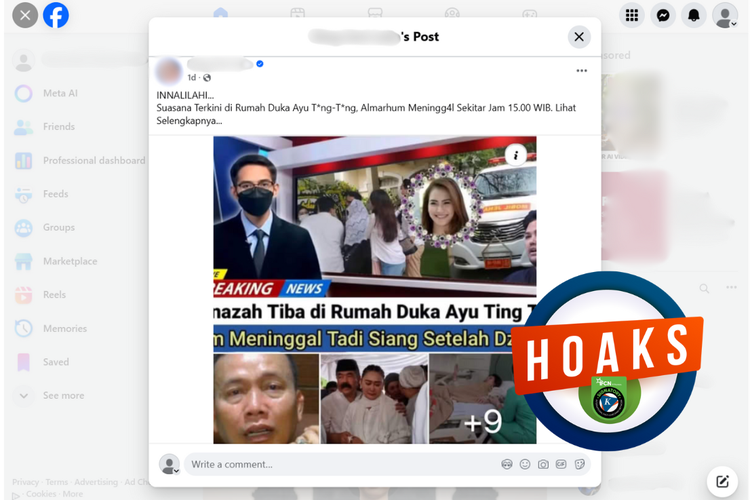Click the new message compose icon
Image resolution: width=750 pixels, height=500 pixels.
pyautogui.click(x=722, y=481)
